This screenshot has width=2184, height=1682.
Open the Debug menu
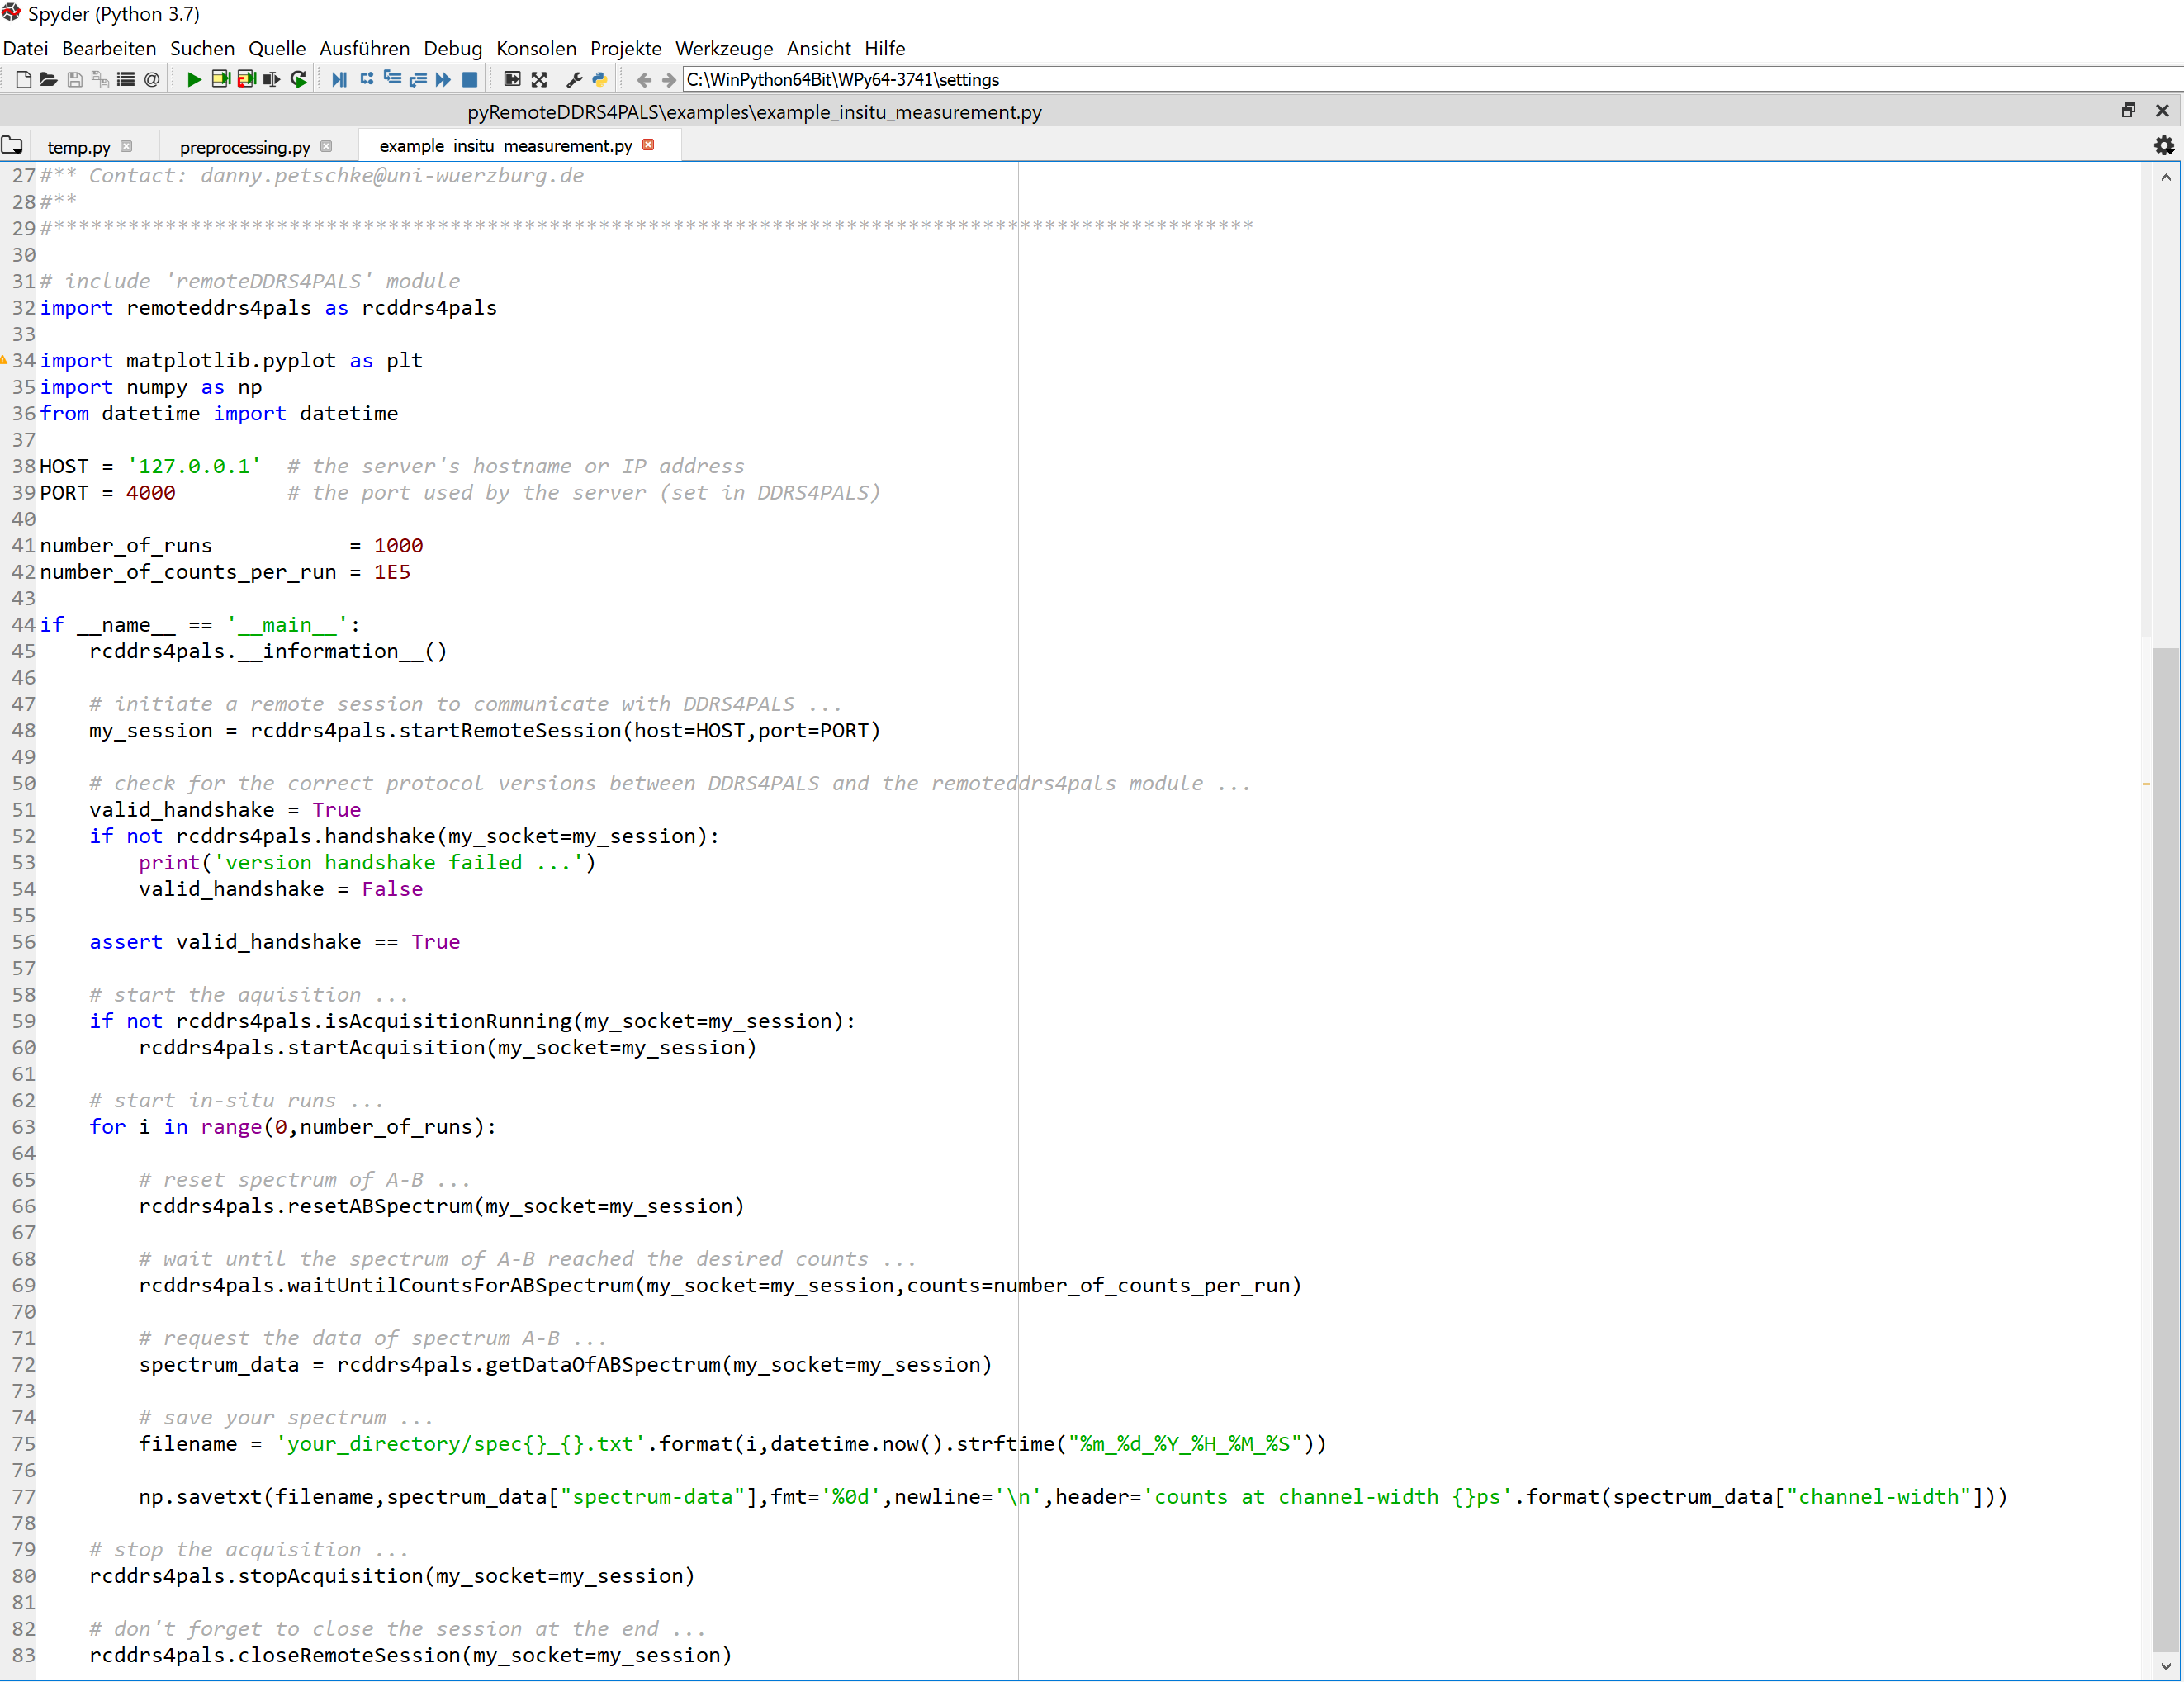(453, 48)
